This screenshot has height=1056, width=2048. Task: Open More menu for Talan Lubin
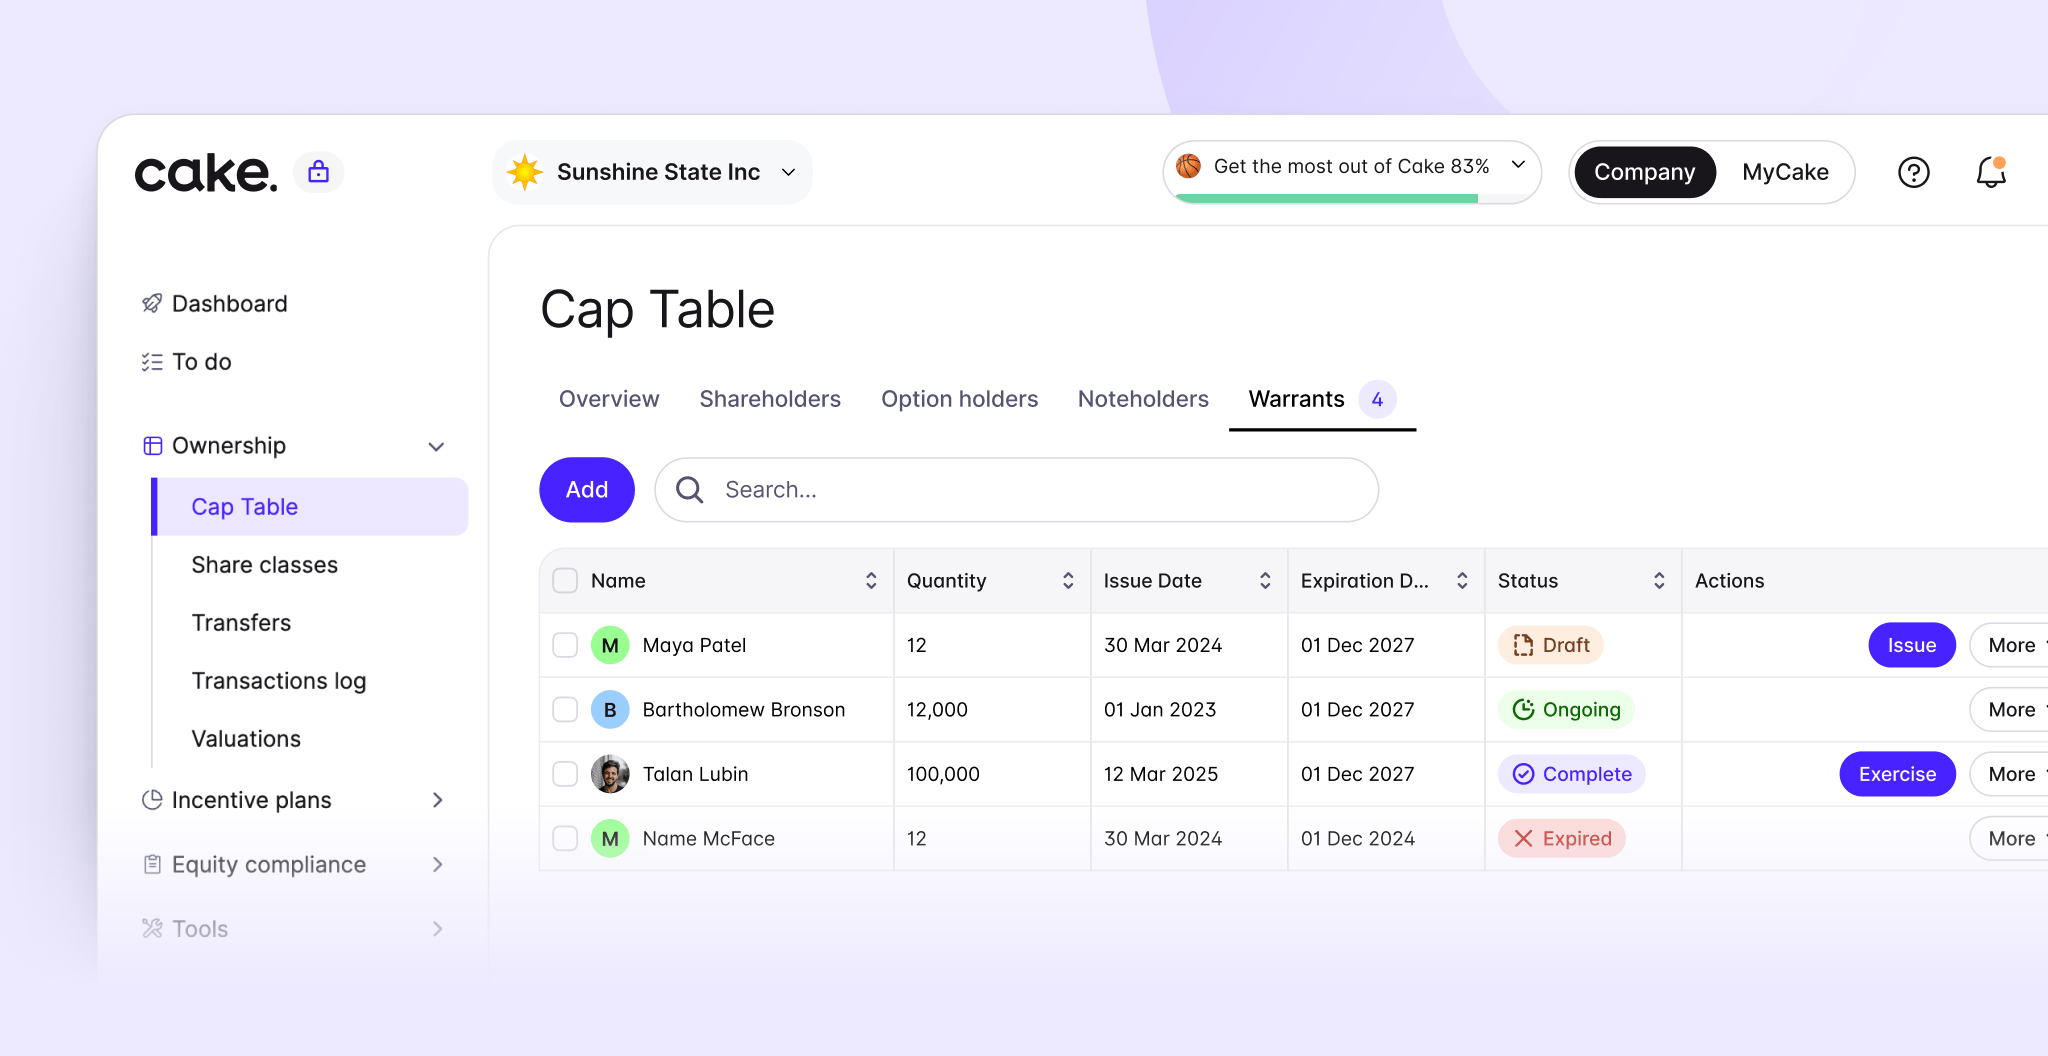(2010, 774)
